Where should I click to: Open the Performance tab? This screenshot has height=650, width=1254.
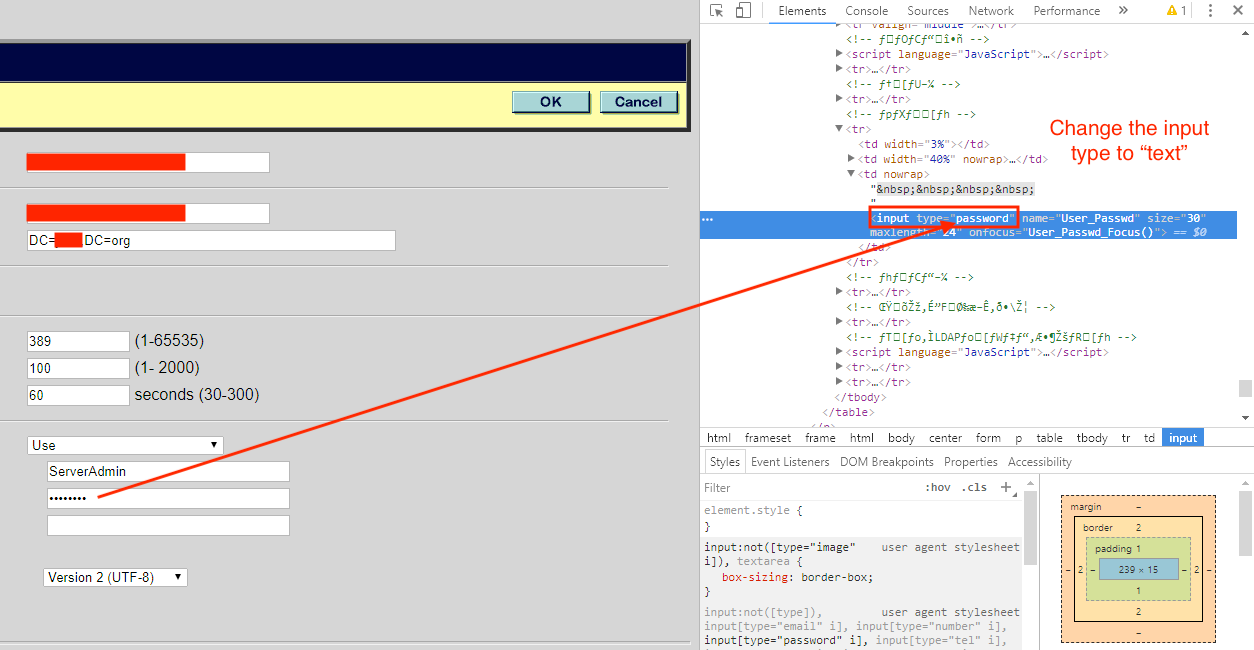1067,11
